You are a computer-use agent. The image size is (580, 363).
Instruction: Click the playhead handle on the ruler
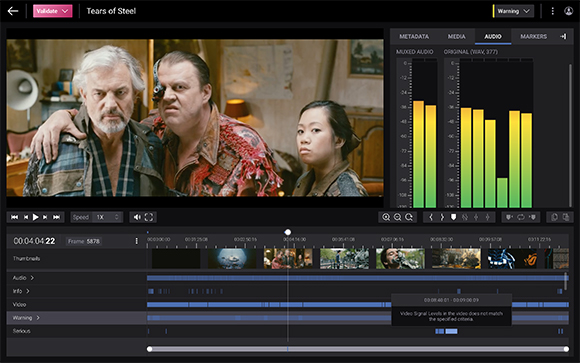[287, 232]
